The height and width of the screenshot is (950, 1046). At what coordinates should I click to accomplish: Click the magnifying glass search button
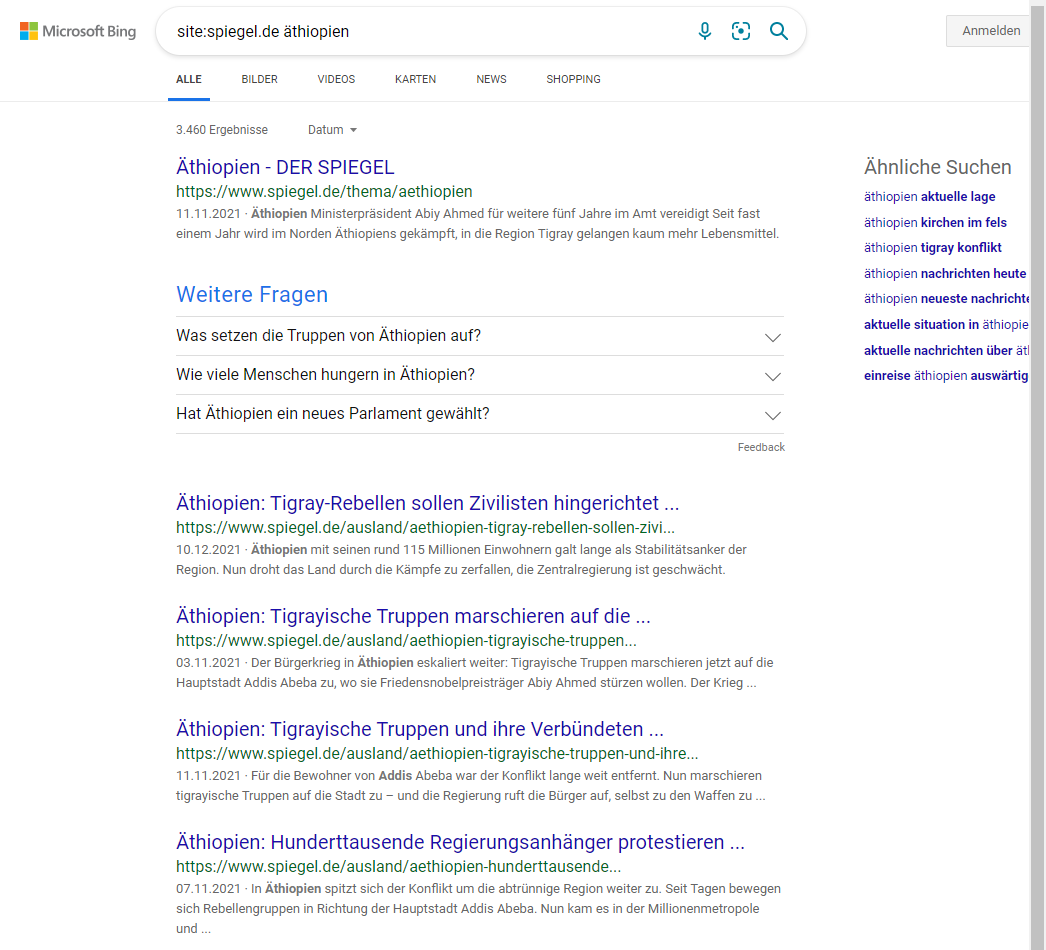(778, 31)
